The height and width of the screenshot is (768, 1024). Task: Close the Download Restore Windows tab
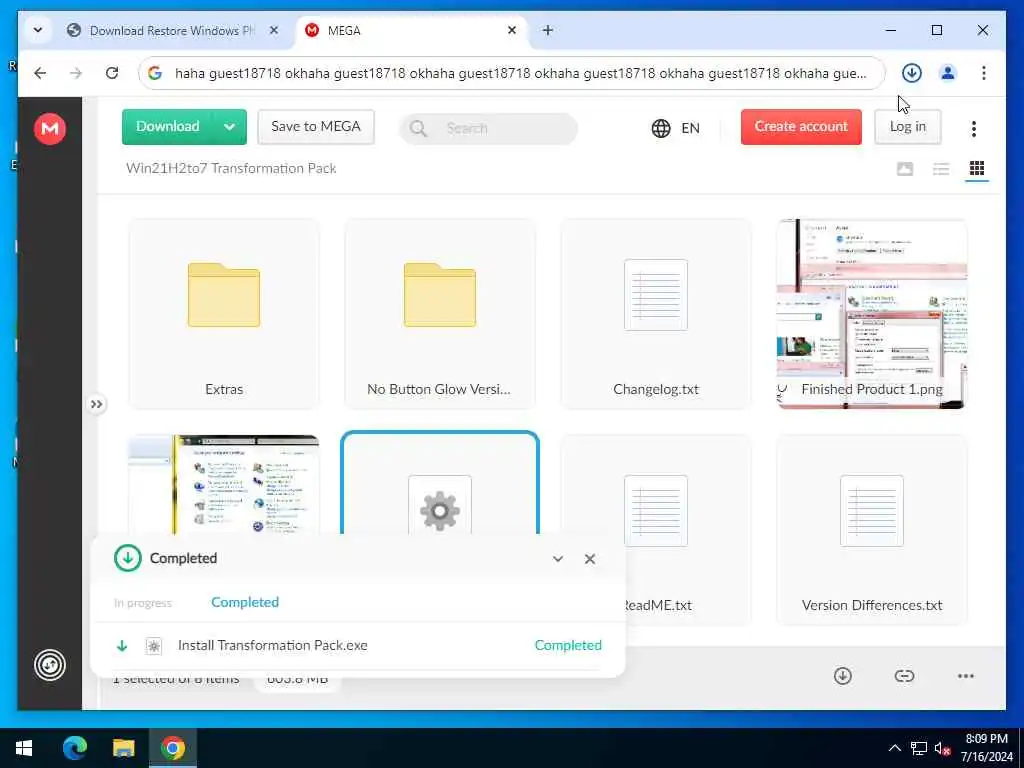pyautogui.click(x=274, y=31)
